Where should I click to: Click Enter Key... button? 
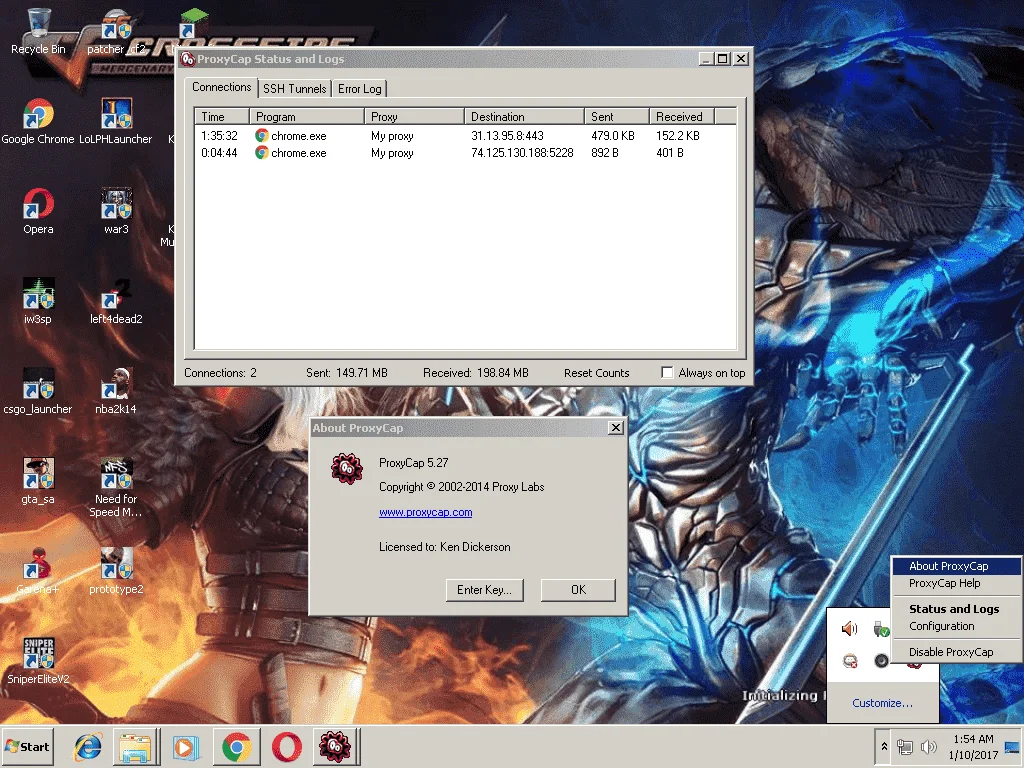point(484,590)
